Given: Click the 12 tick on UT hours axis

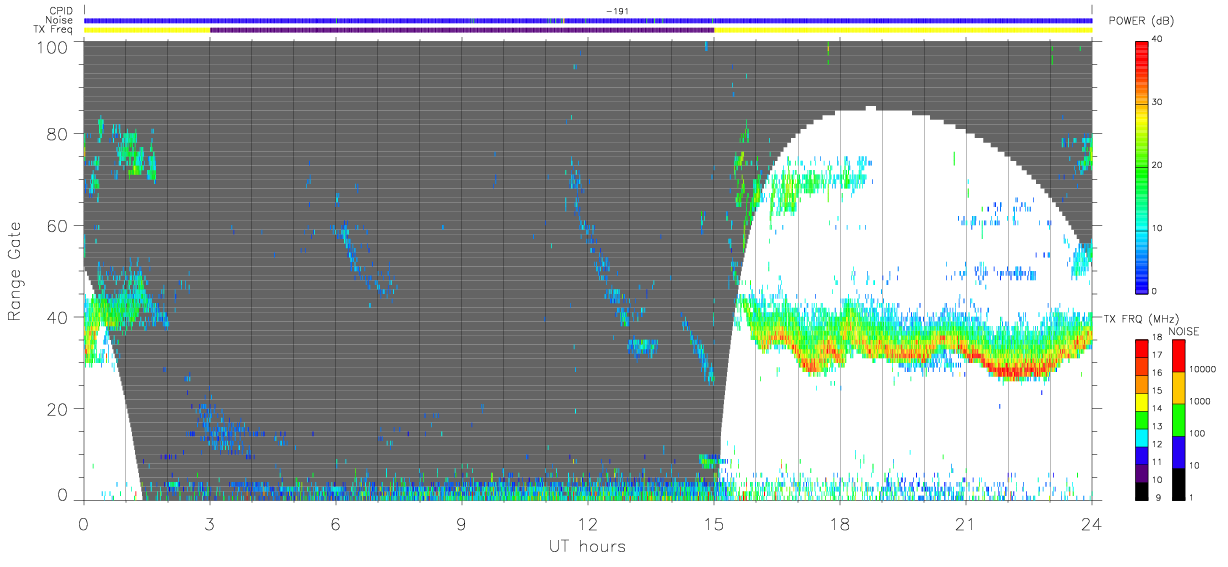Looking at the screenshot, I should coord(588,523).
